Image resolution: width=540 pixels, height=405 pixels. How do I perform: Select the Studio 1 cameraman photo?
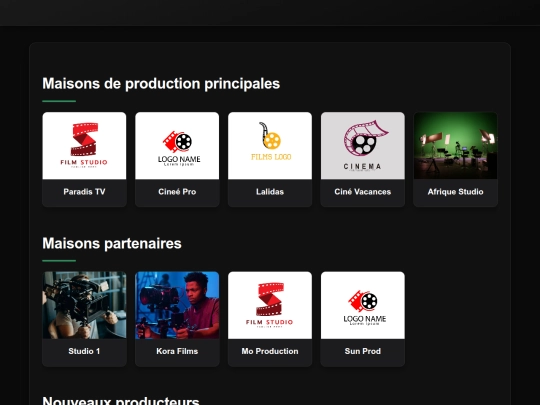(84, 305)
